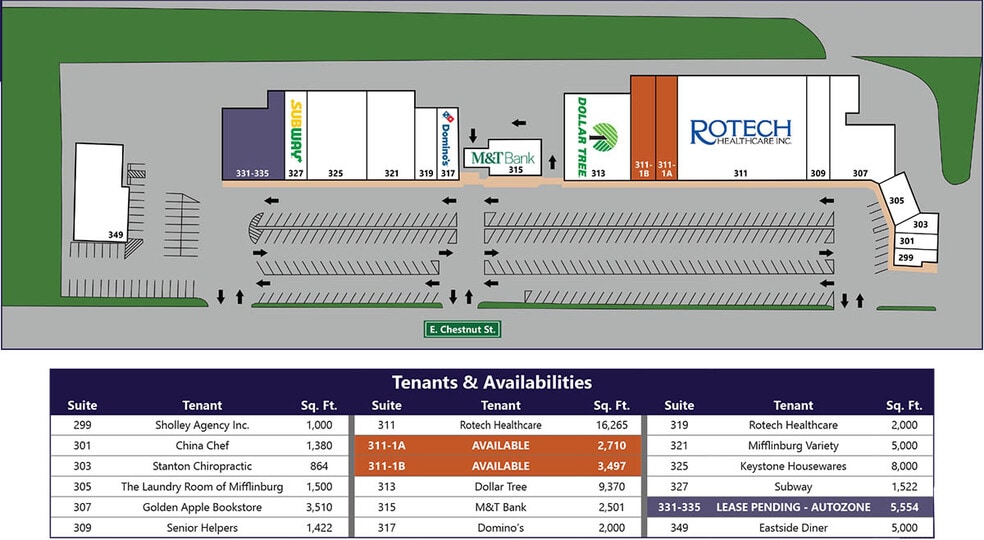Click Keystone Housewares in the tenant table

[792, 466]
